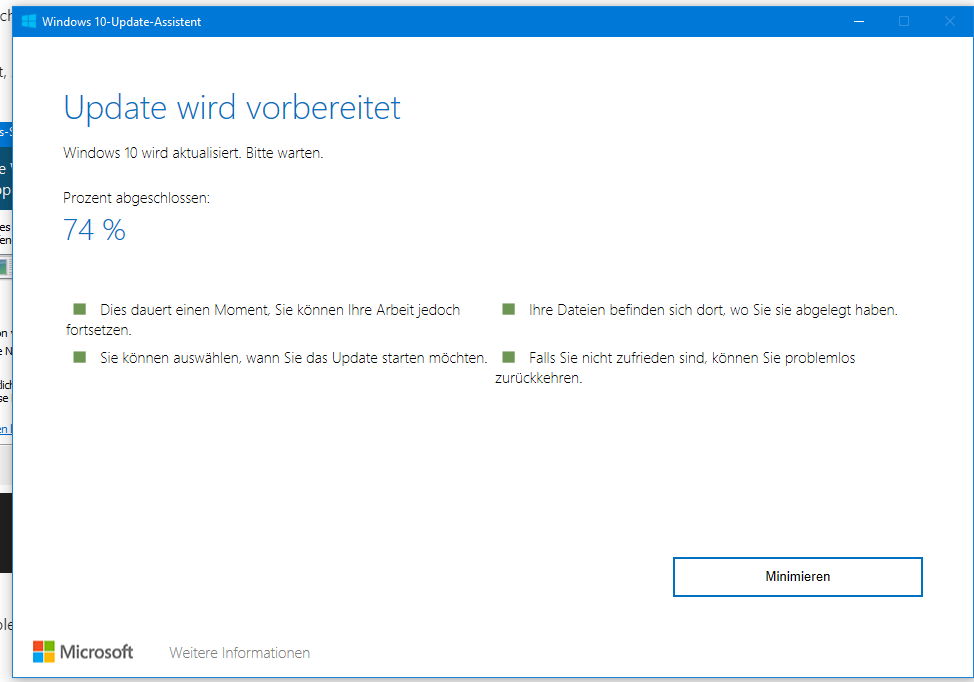The height and width of the screenshot is (682, 974).
Task: Open the 'Weitere Informationen' link
Action: (x=239, y=653)
